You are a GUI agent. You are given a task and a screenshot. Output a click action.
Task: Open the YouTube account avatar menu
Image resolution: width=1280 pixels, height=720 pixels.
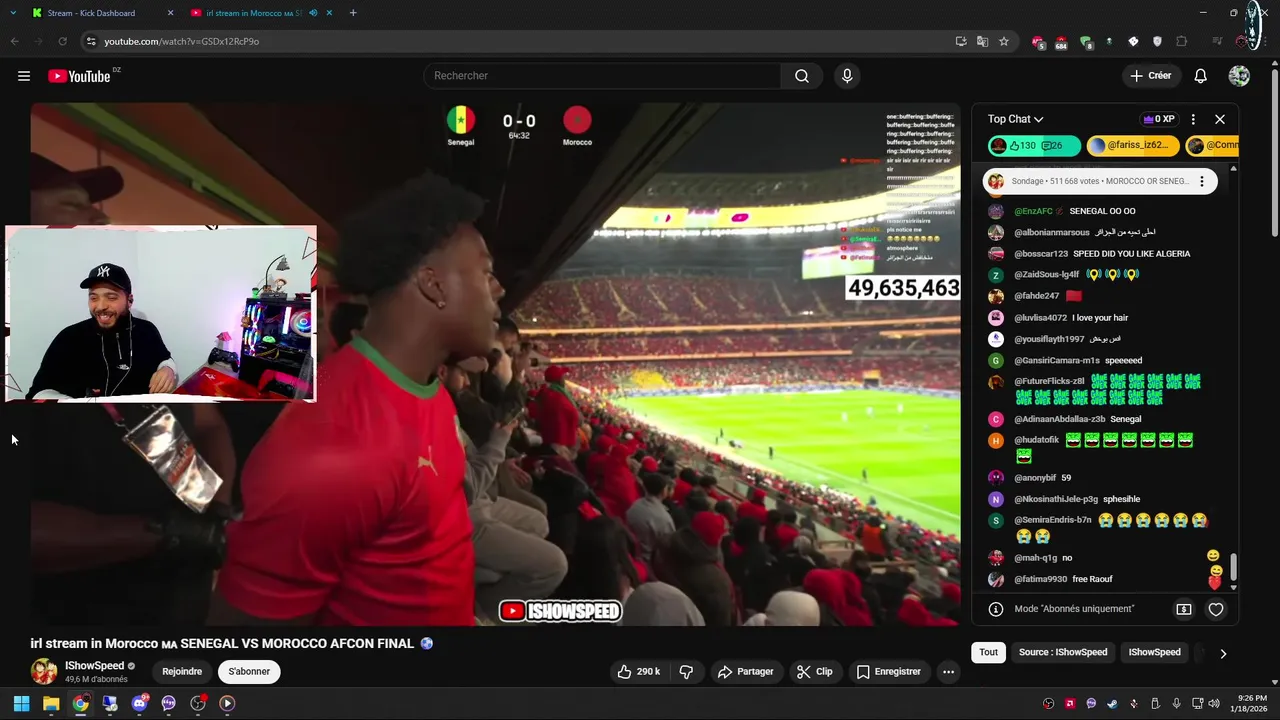(1239, 76)
